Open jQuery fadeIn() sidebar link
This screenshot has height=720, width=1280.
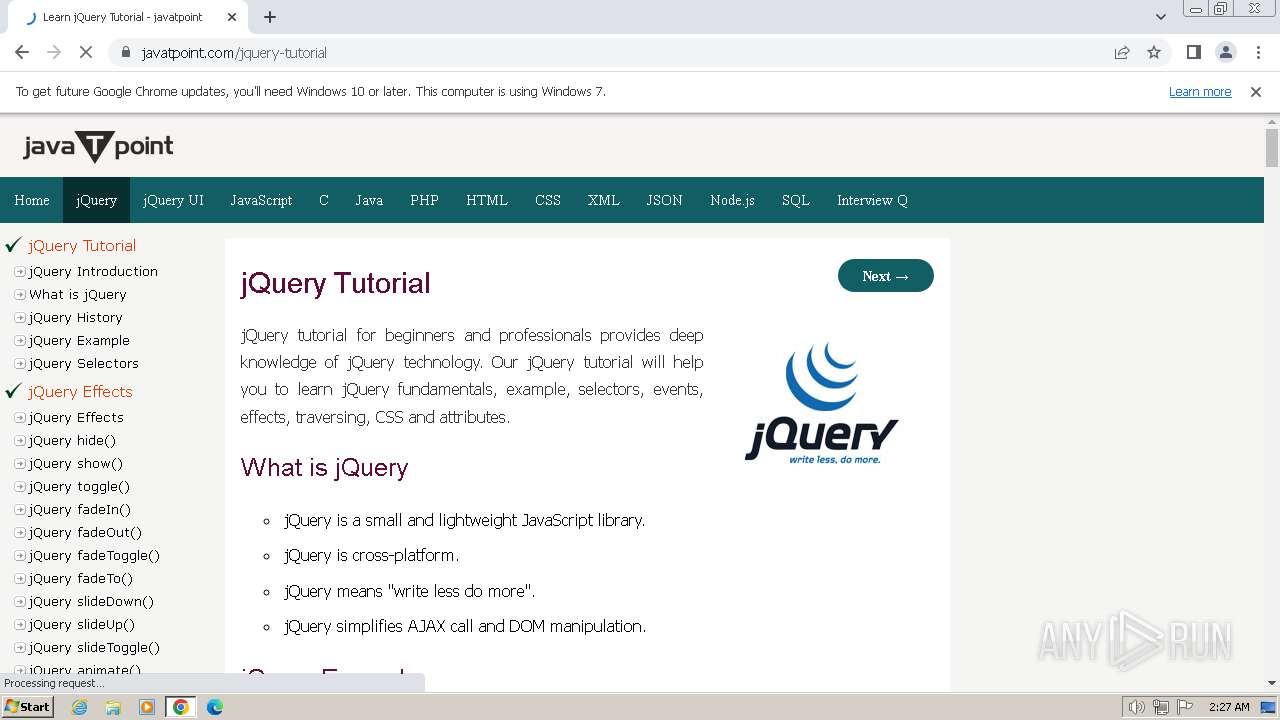click(80, 509)
